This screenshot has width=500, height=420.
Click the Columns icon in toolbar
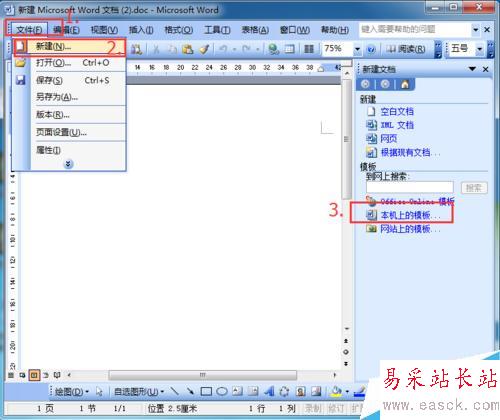[309, 49]
